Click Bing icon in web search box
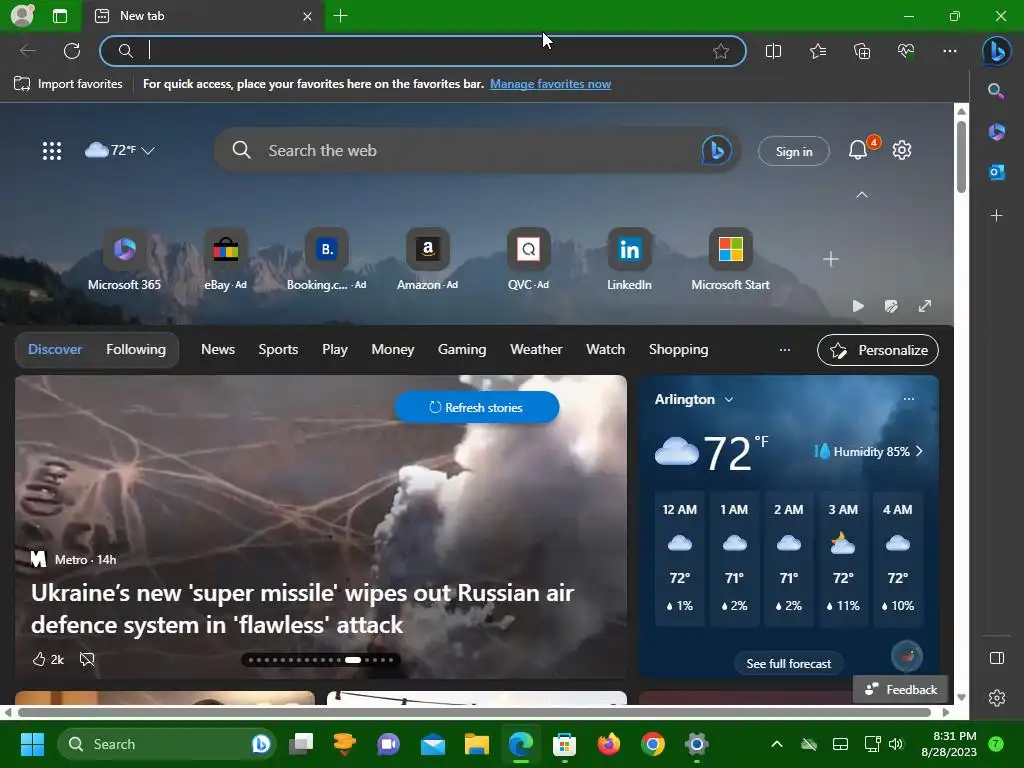Screen dimensions: 1024x768 coord(716,151)
